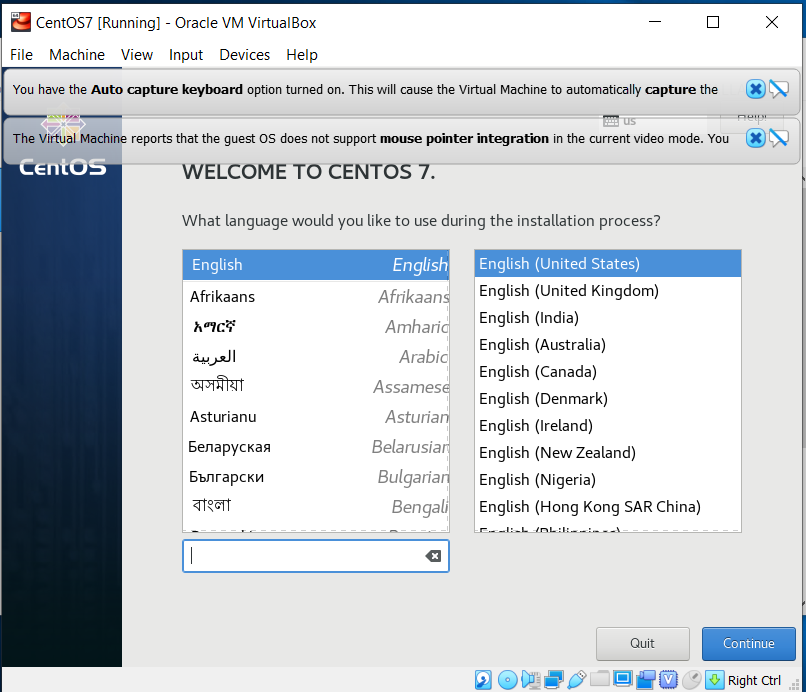
Task: Select the Amharic language row
Action: tap(316, 326)
